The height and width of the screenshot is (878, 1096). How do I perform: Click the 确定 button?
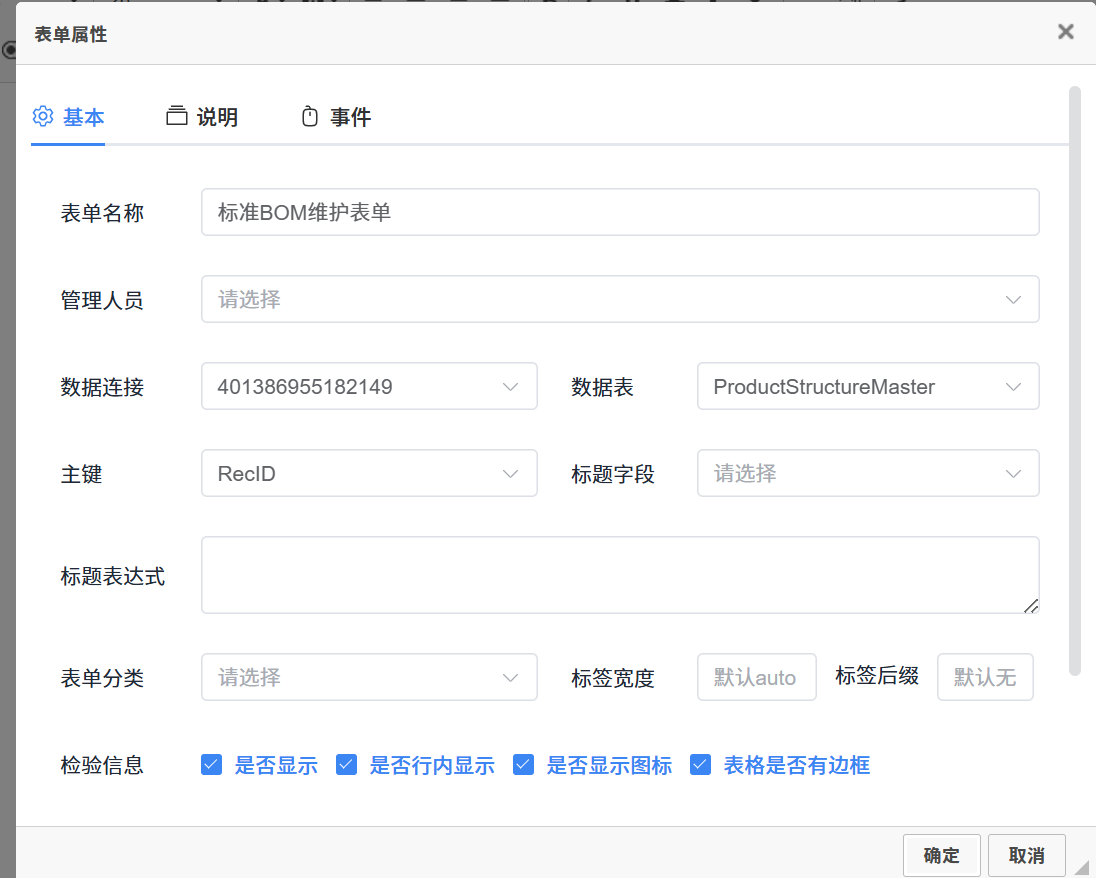[941, 855]
